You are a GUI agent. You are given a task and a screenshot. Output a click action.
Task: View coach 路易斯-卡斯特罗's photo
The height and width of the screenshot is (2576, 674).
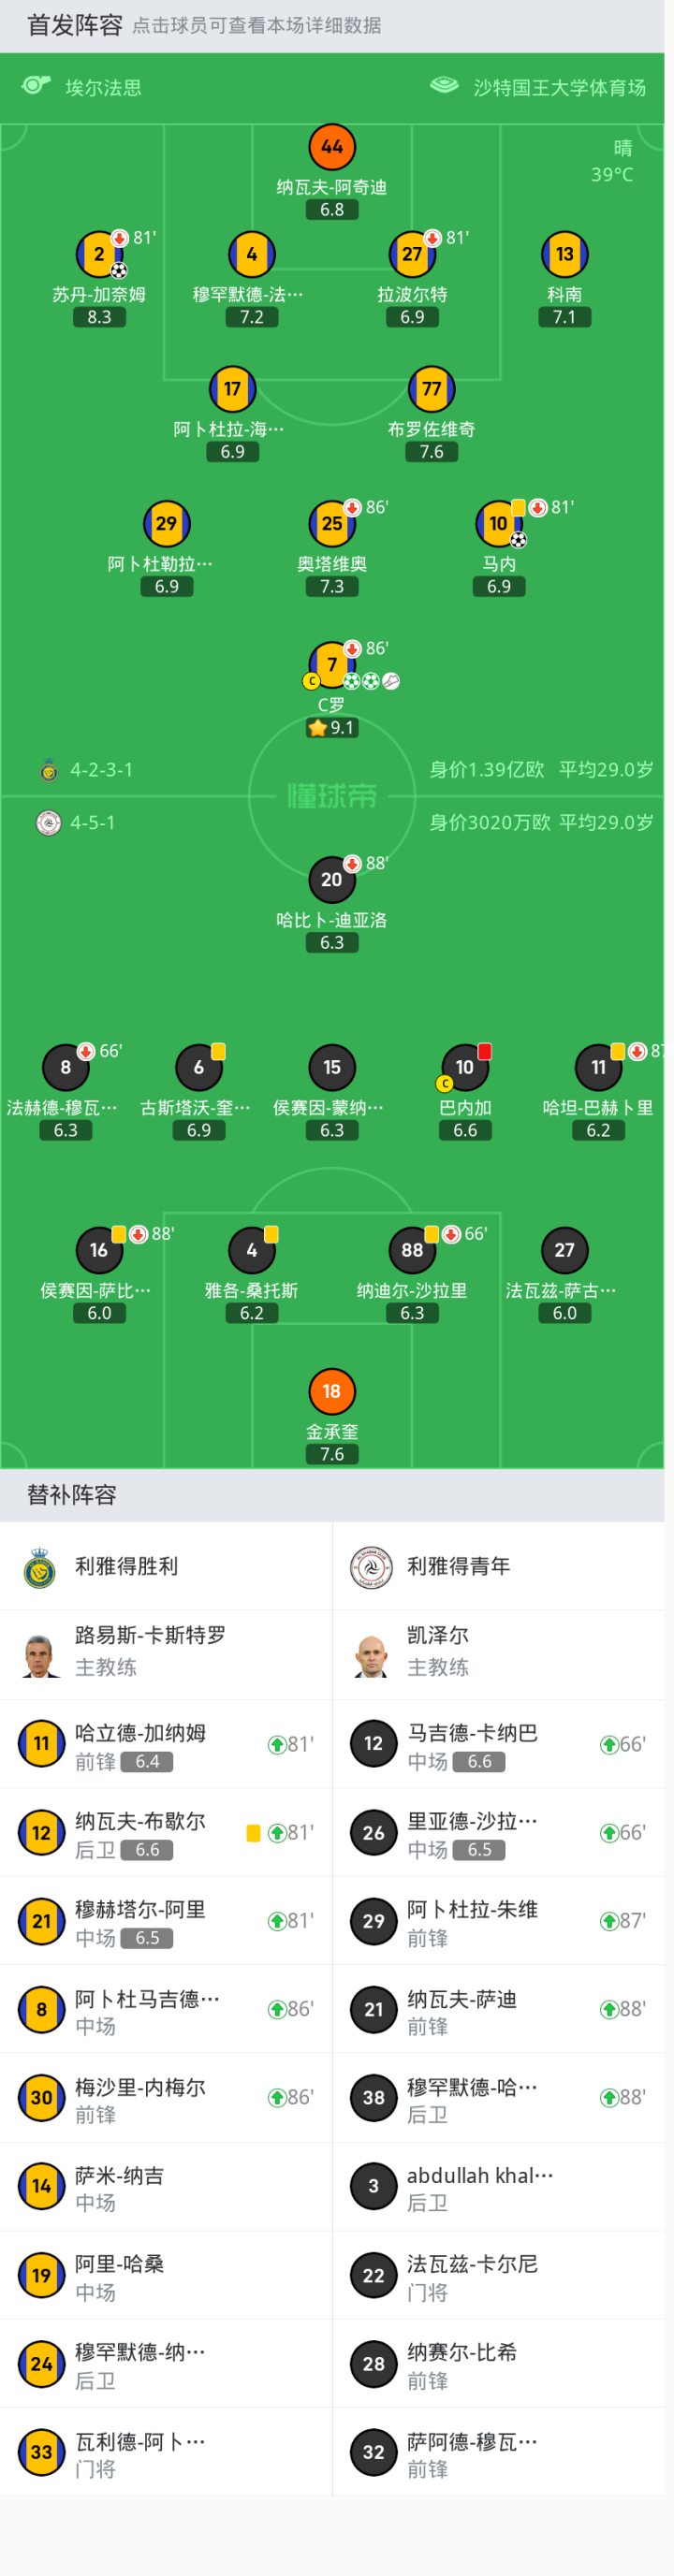[x=40, y=1655]
